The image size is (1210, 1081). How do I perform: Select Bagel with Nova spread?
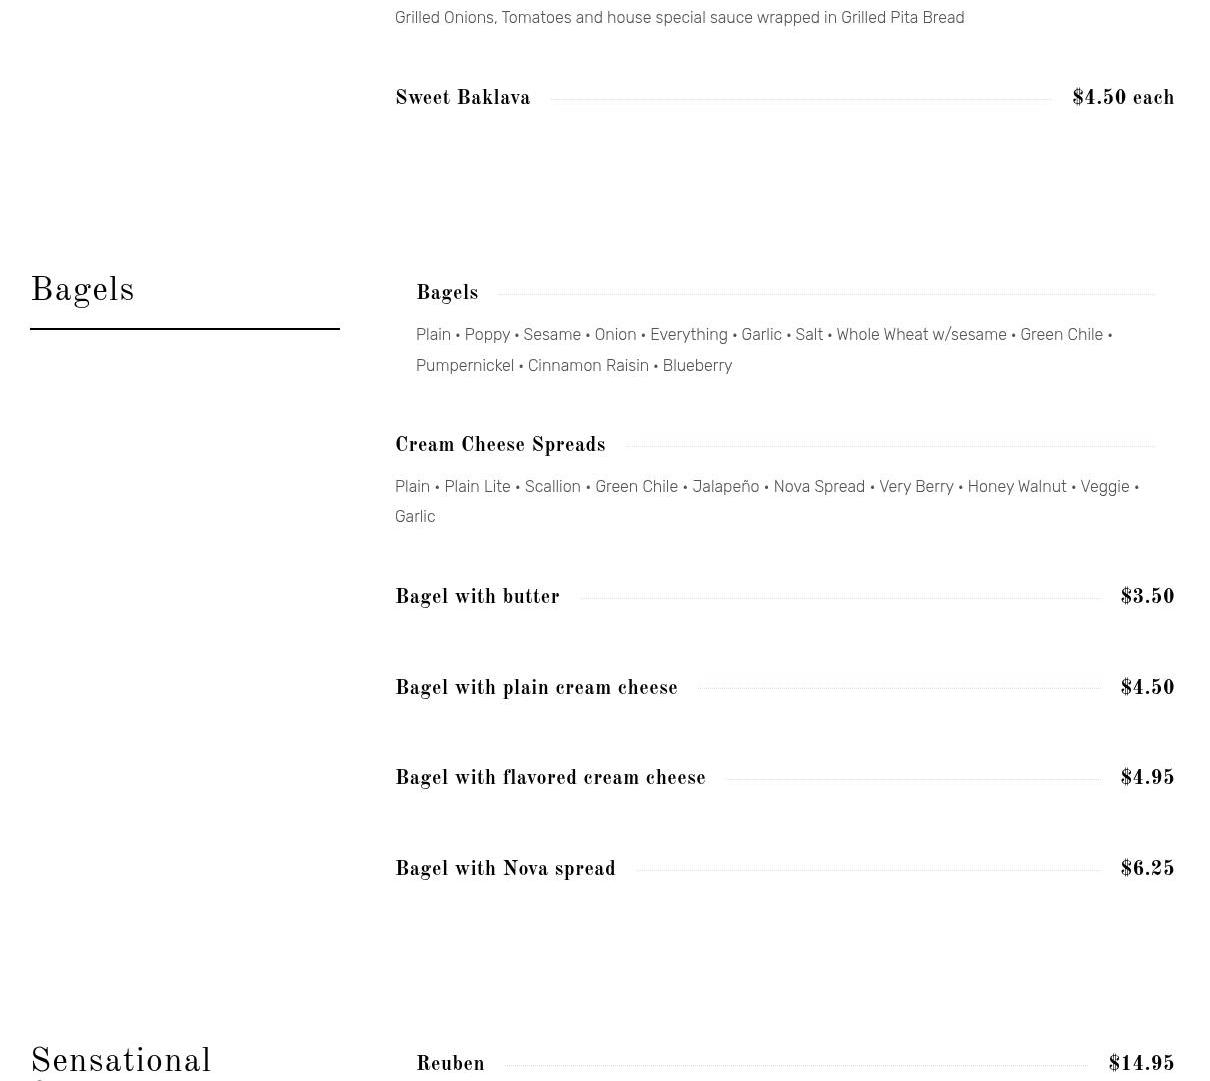click(505, 869)
